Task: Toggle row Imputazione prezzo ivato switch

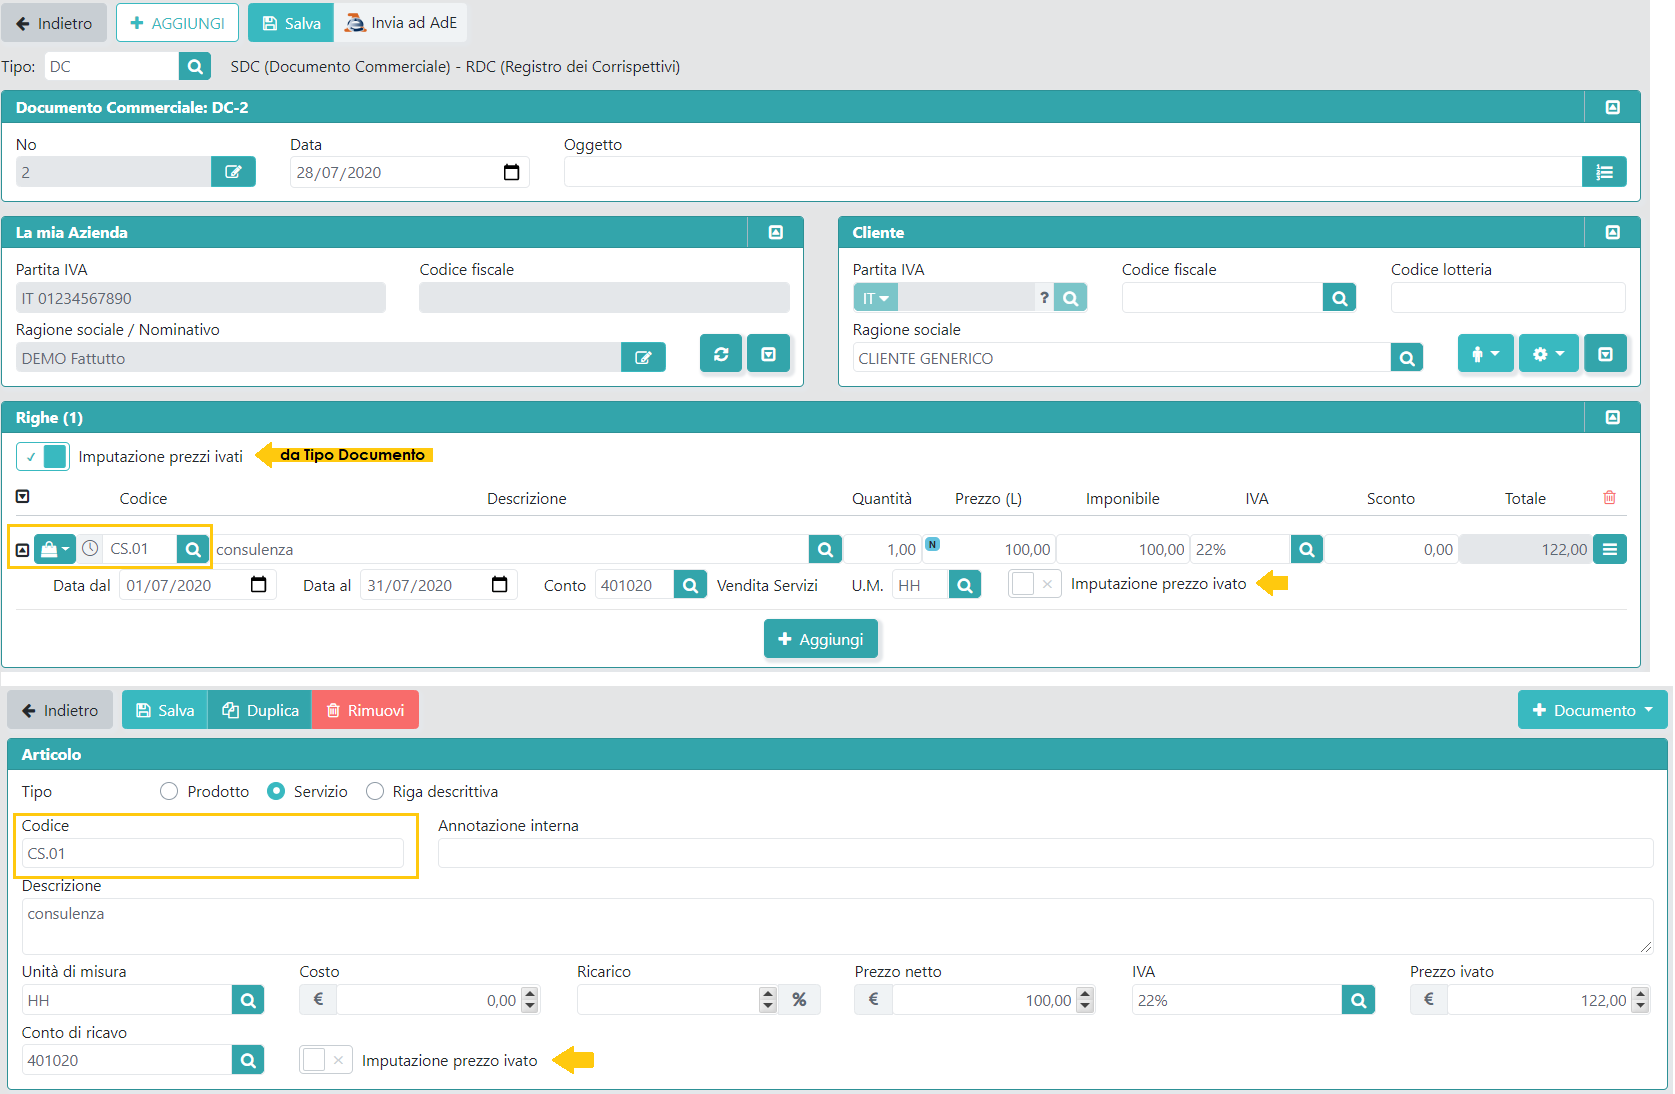Action: [1034, 584]
